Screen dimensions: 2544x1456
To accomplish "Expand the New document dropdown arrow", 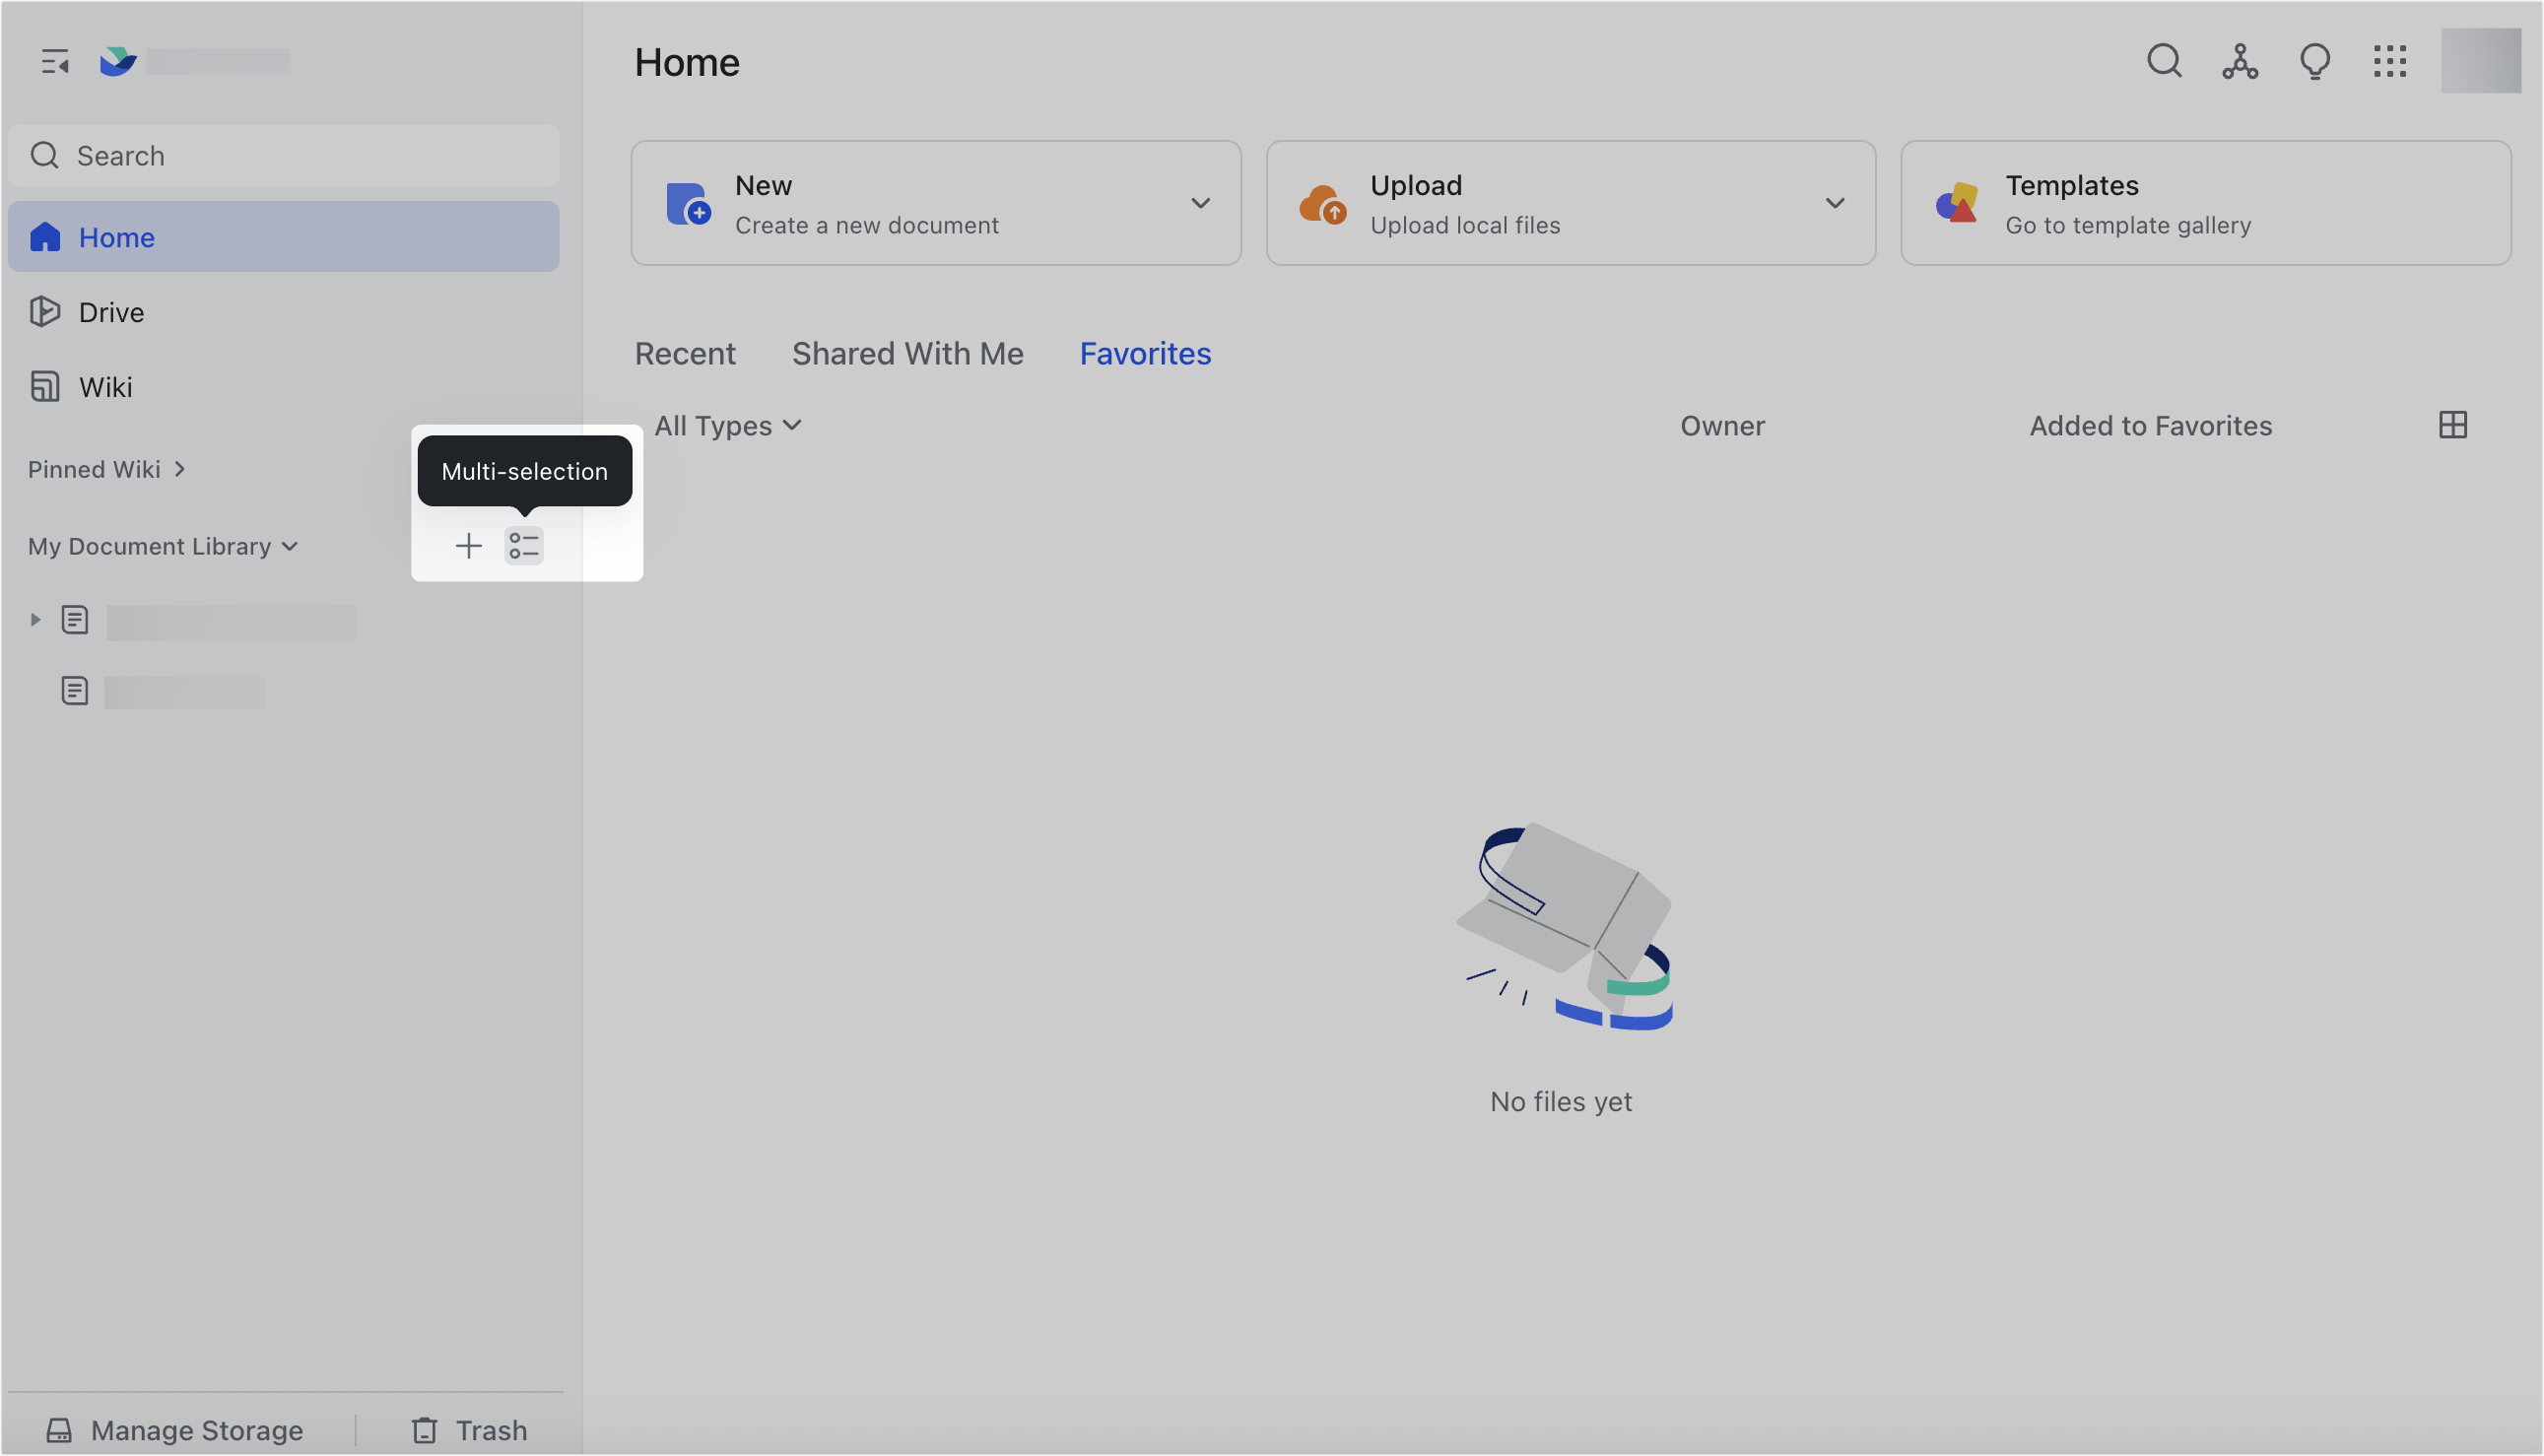I will 1200,203.
